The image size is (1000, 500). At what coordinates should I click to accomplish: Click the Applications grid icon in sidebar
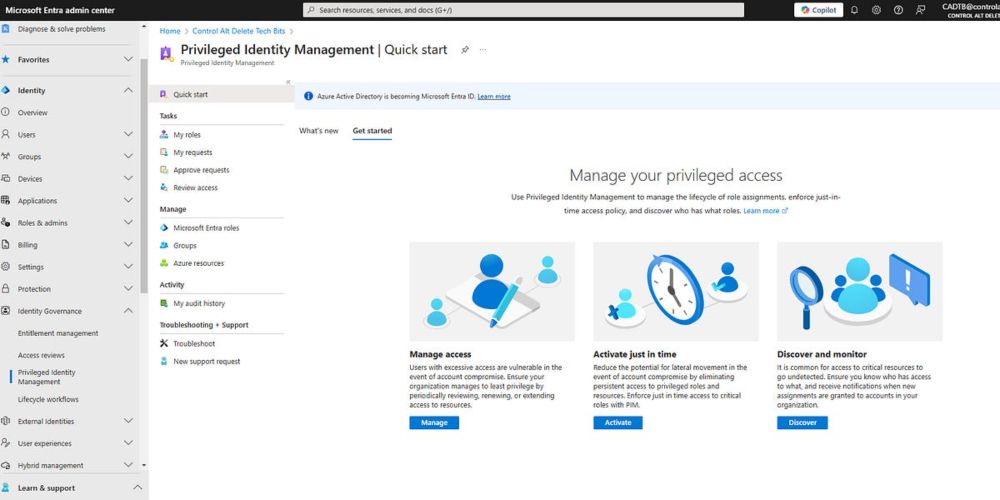[6, 200]
